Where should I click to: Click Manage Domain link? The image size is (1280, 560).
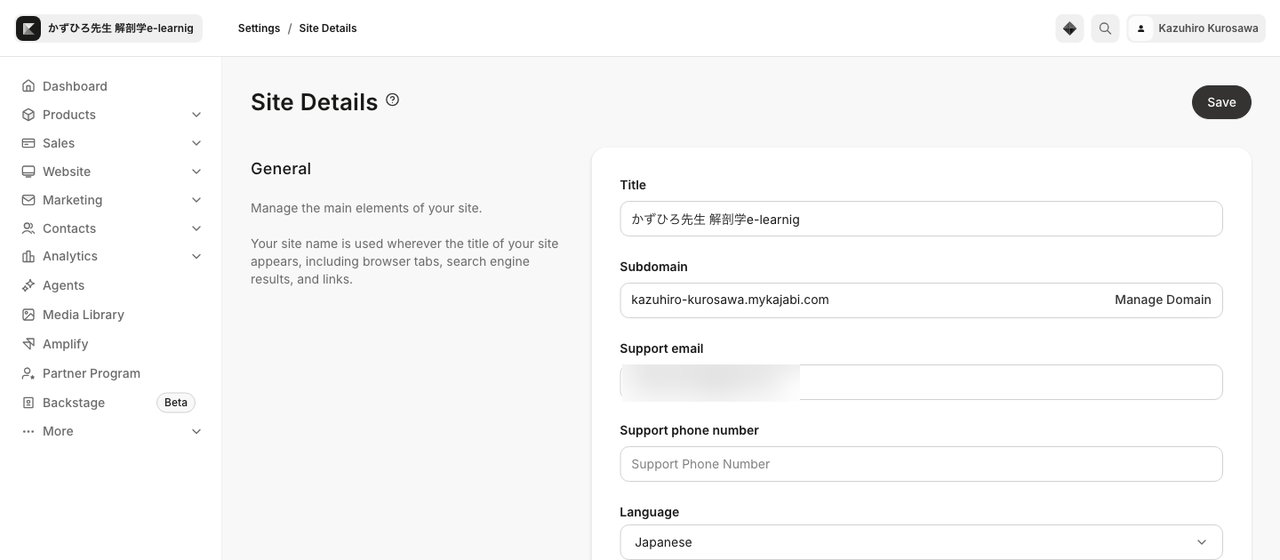tap(1163, 300)
